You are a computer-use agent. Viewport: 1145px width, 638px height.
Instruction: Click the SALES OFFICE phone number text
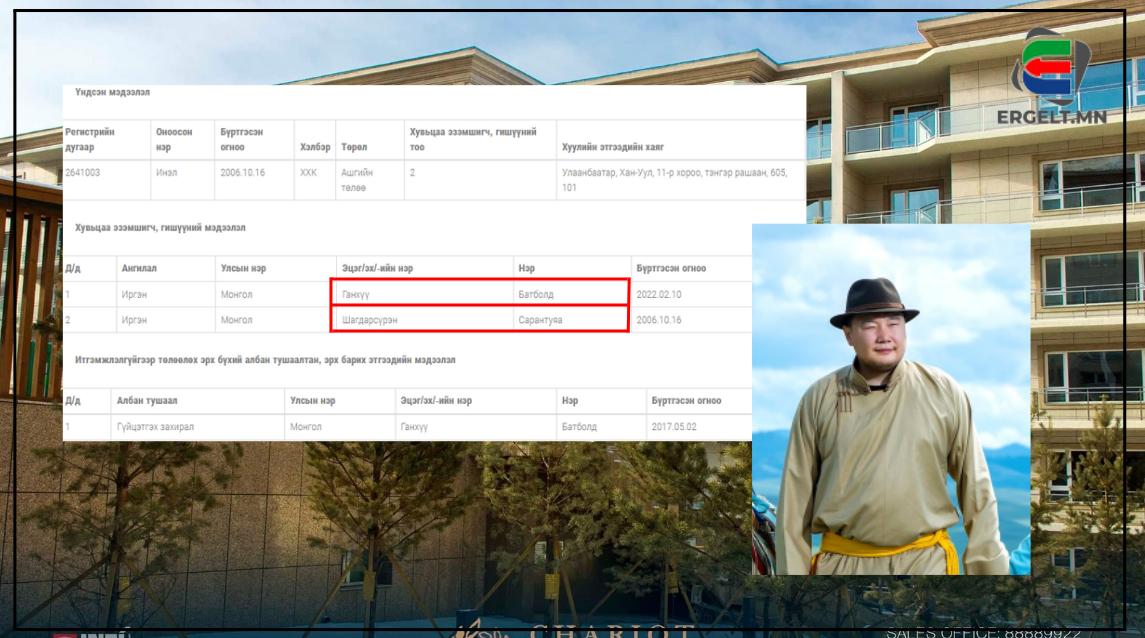pyautogui.click(x=983, y=631)
